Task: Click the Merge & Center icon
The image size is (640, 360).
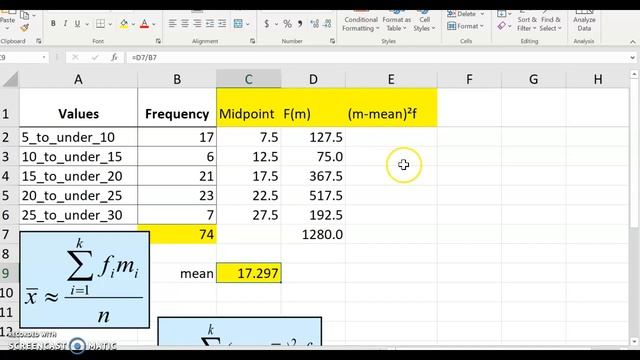Action: coord(238,24)
